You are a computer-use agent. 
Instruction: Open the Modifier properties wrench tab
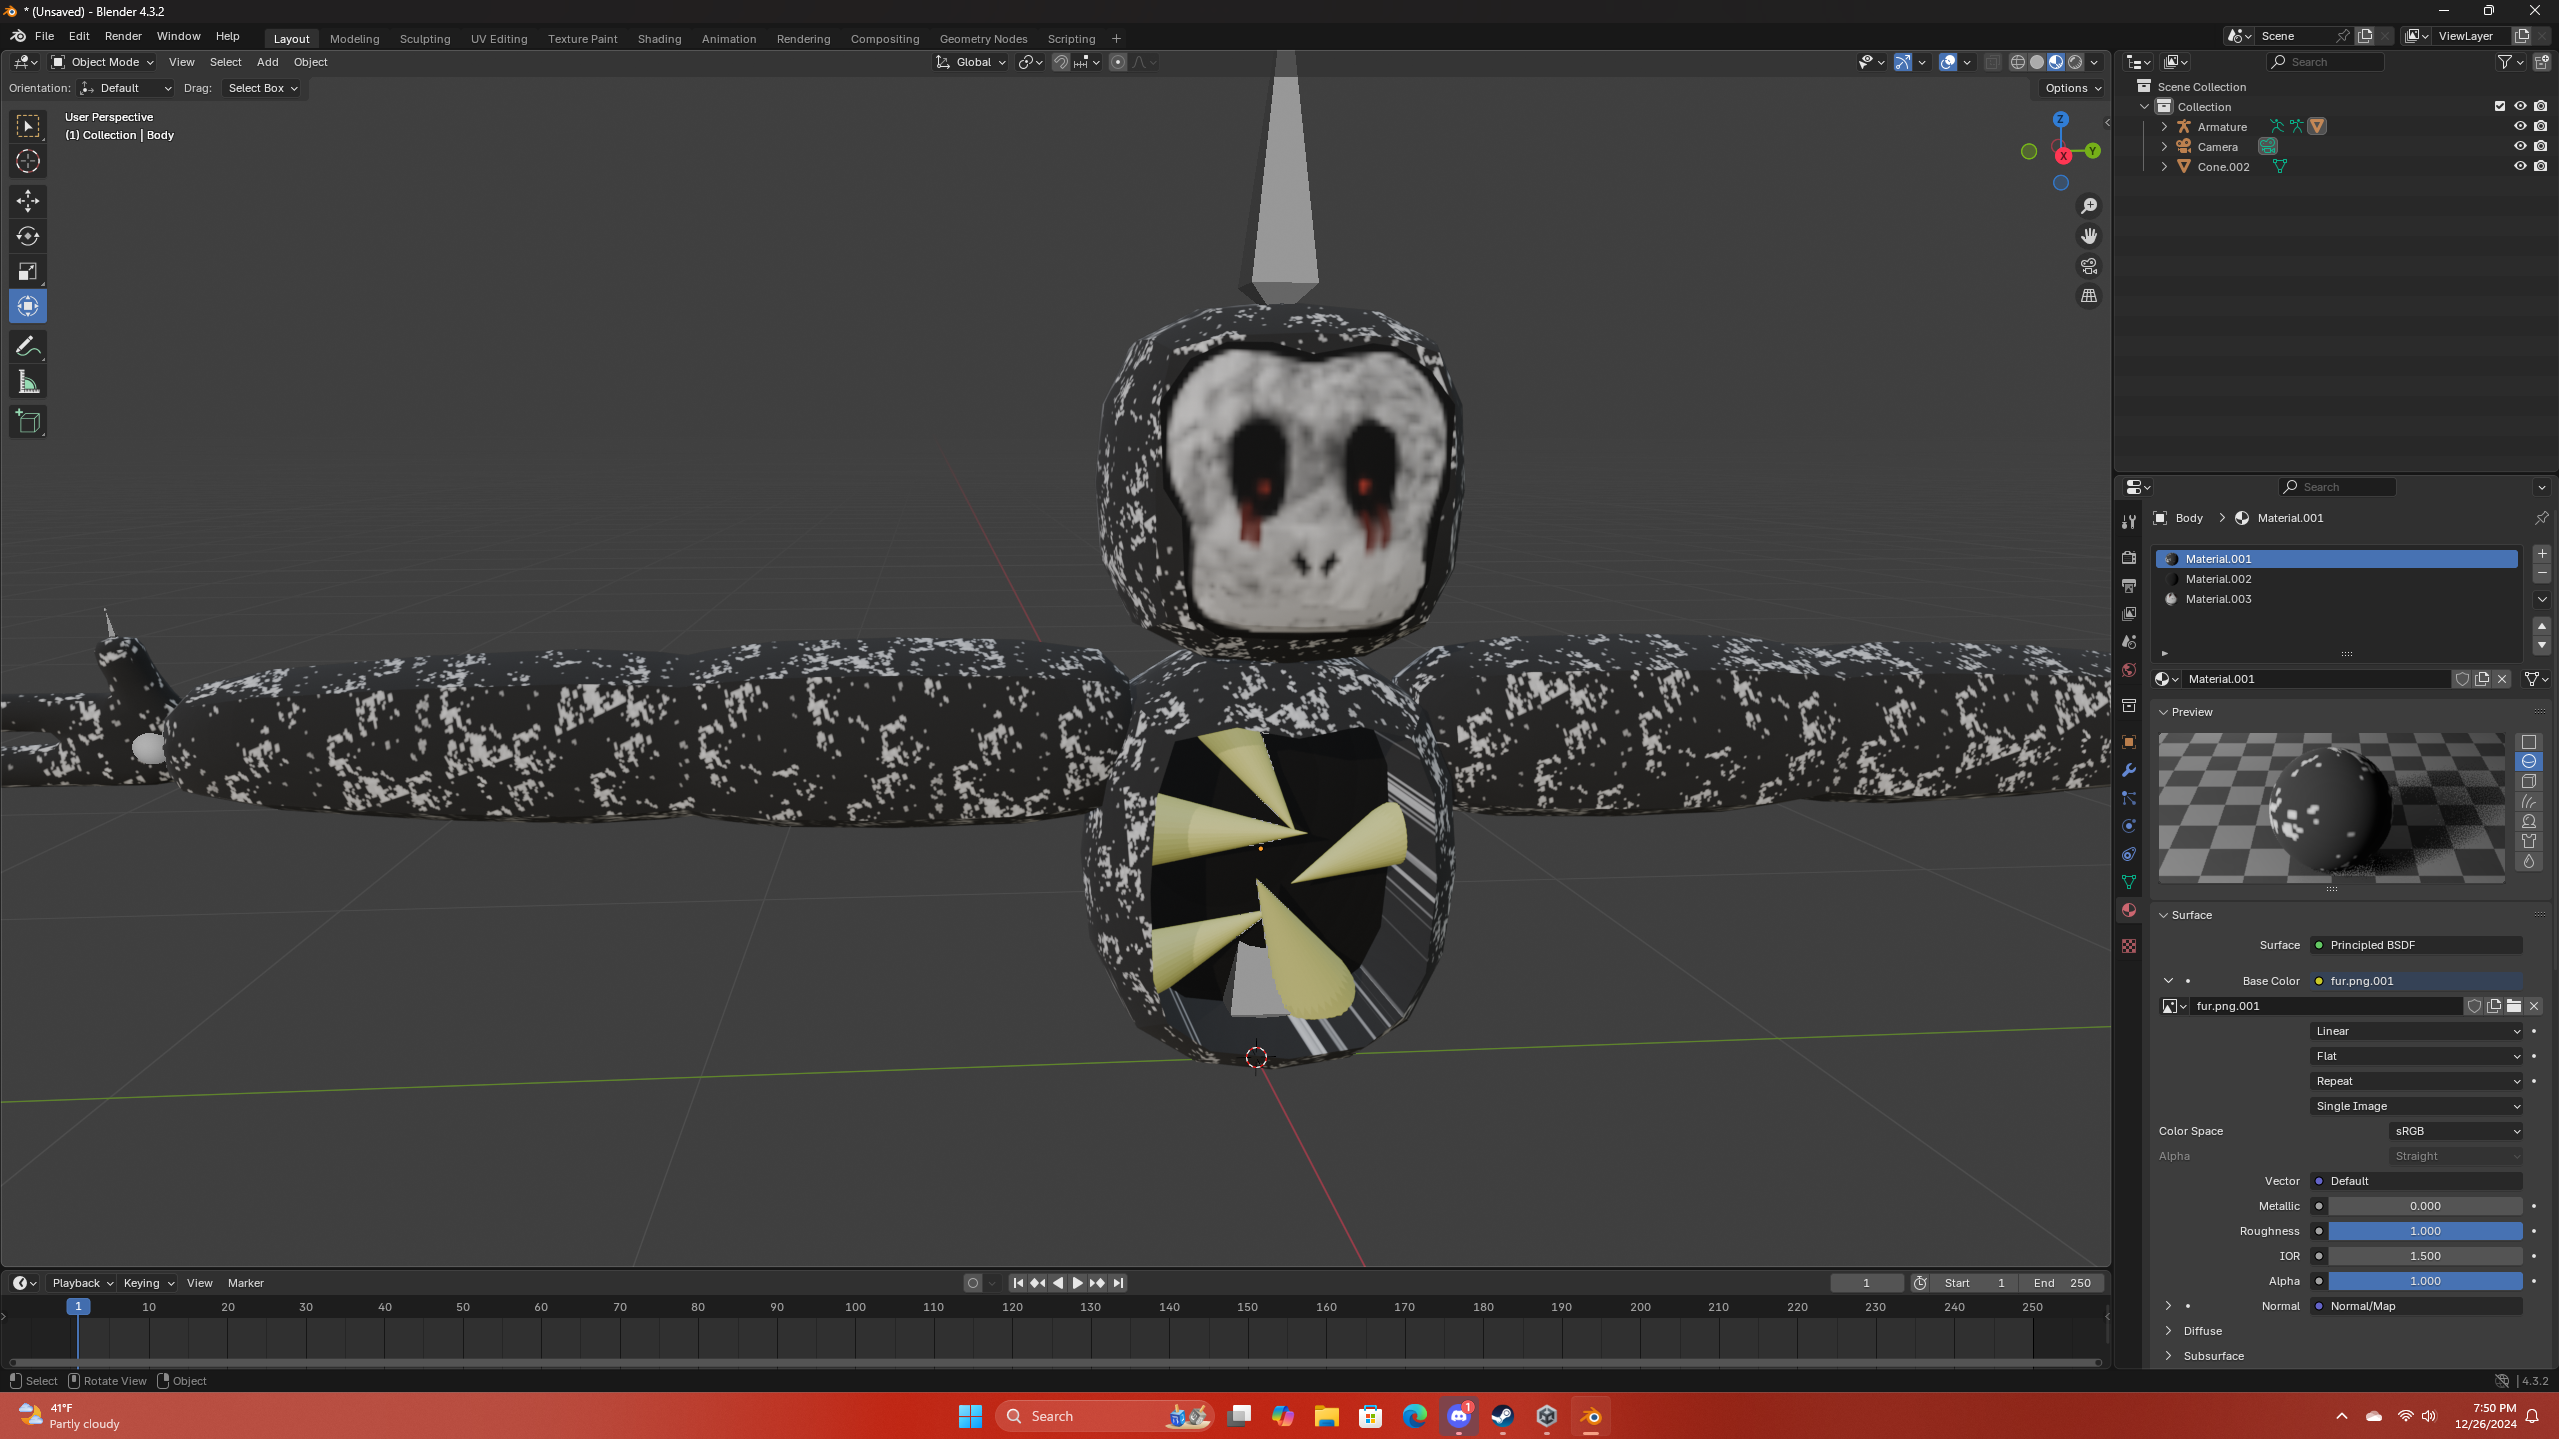pyautogui.click(x=2129, y=770)
